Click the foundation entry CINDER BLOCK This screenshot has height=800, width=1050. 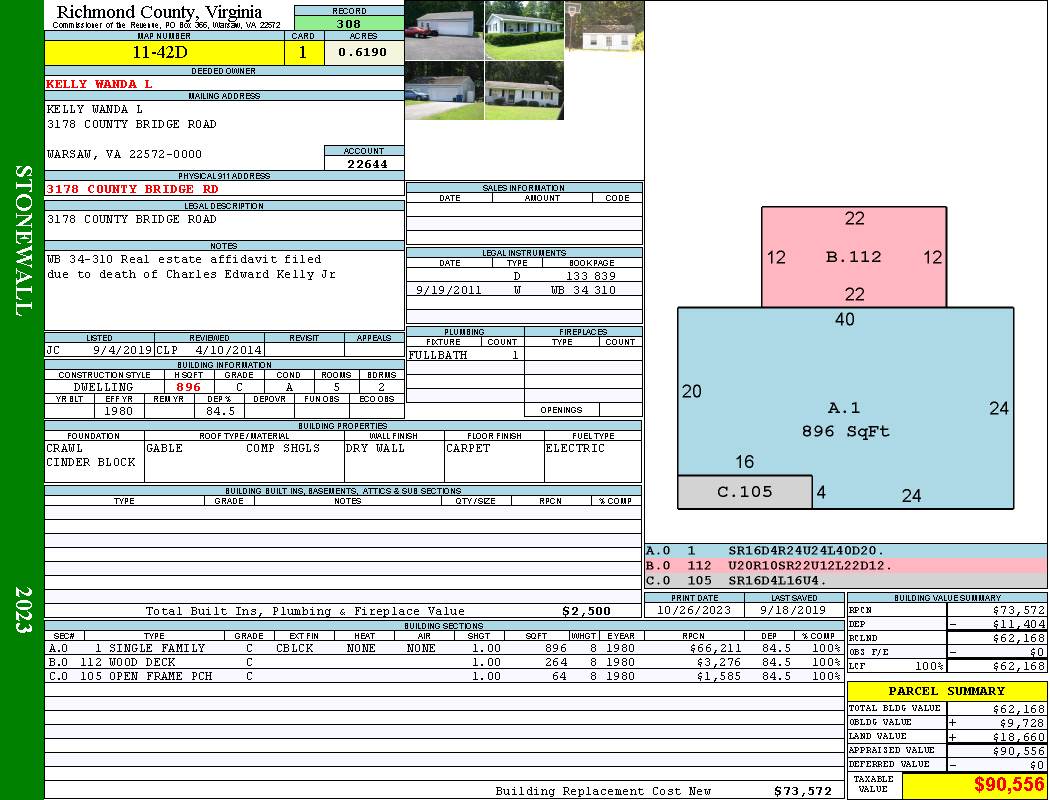(90, 462)
